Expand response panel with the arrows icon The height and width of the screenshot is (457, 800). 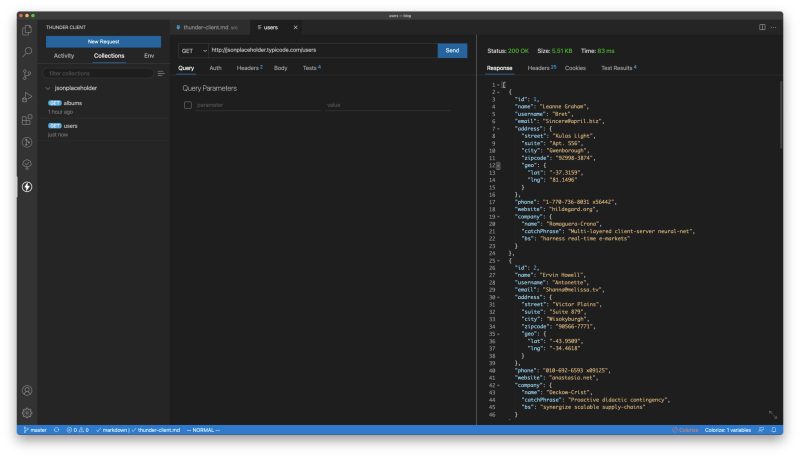click(x=773, y=415)
